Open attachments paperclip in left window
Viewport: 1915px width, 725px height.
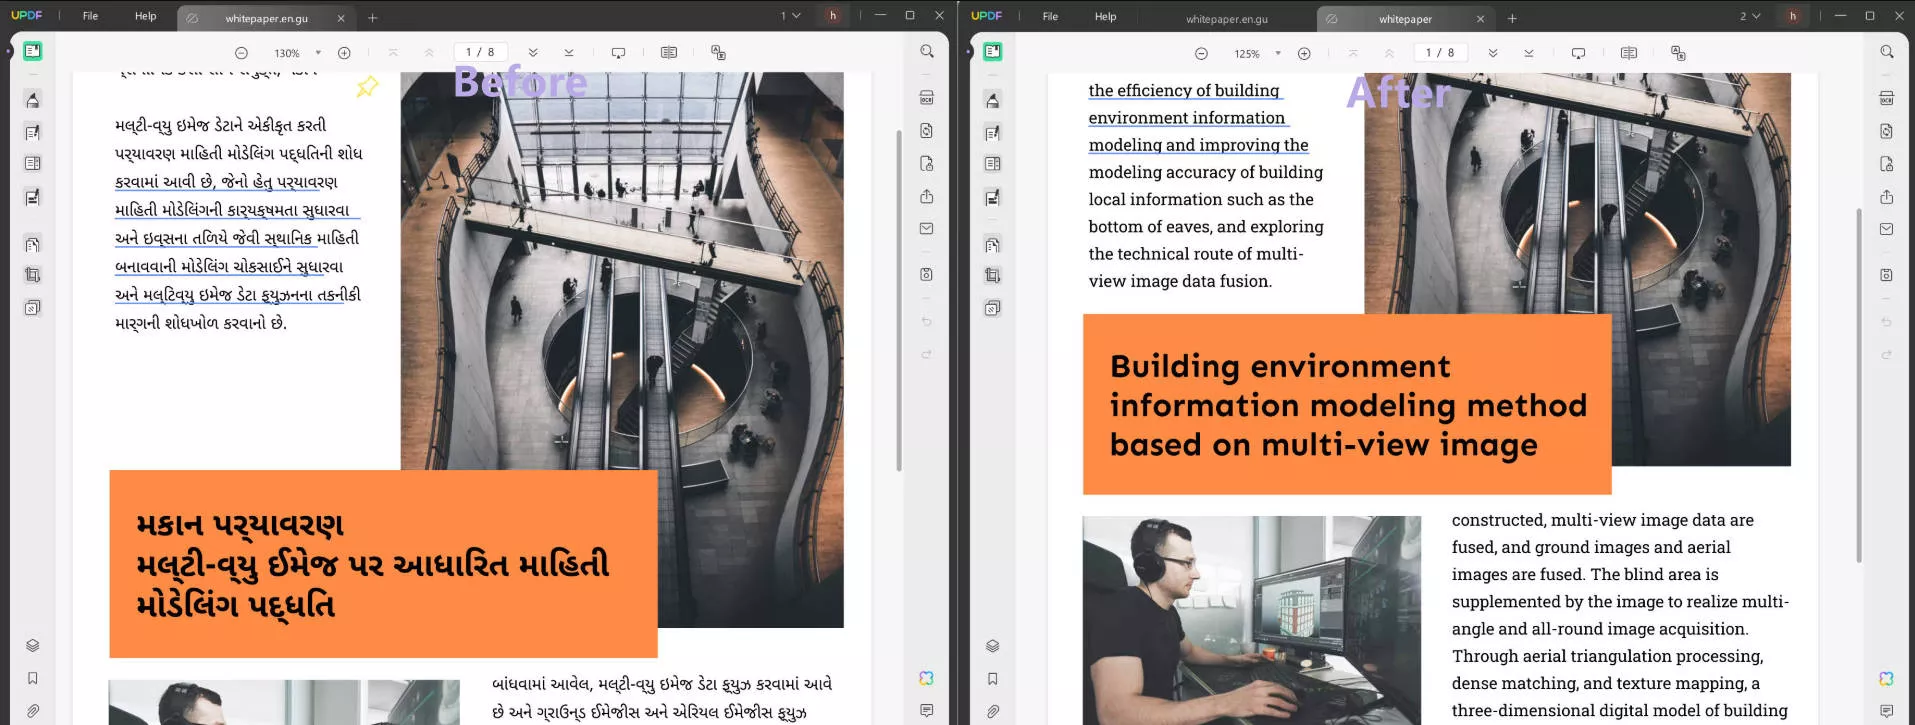(x=33, y=711)
